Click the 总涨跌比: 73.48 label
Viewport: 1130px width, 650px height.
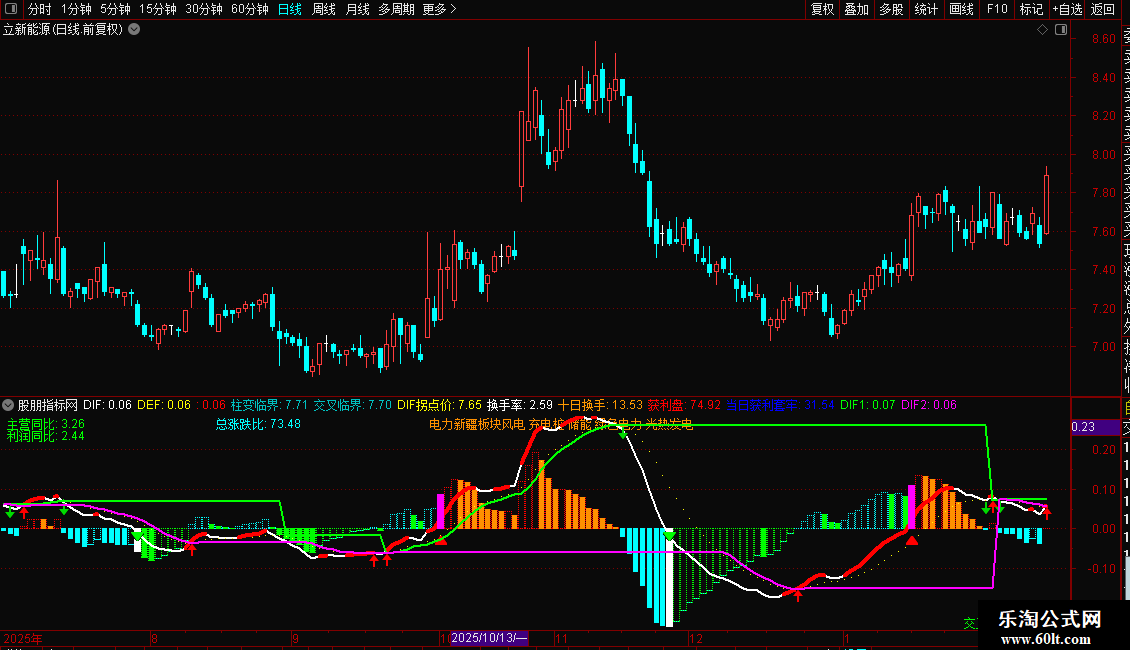pos(258,424)
